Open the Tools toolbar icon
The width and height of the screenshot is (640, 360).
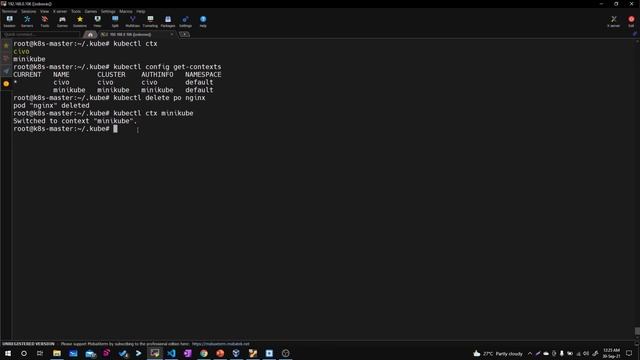click(x=44, y=21)
